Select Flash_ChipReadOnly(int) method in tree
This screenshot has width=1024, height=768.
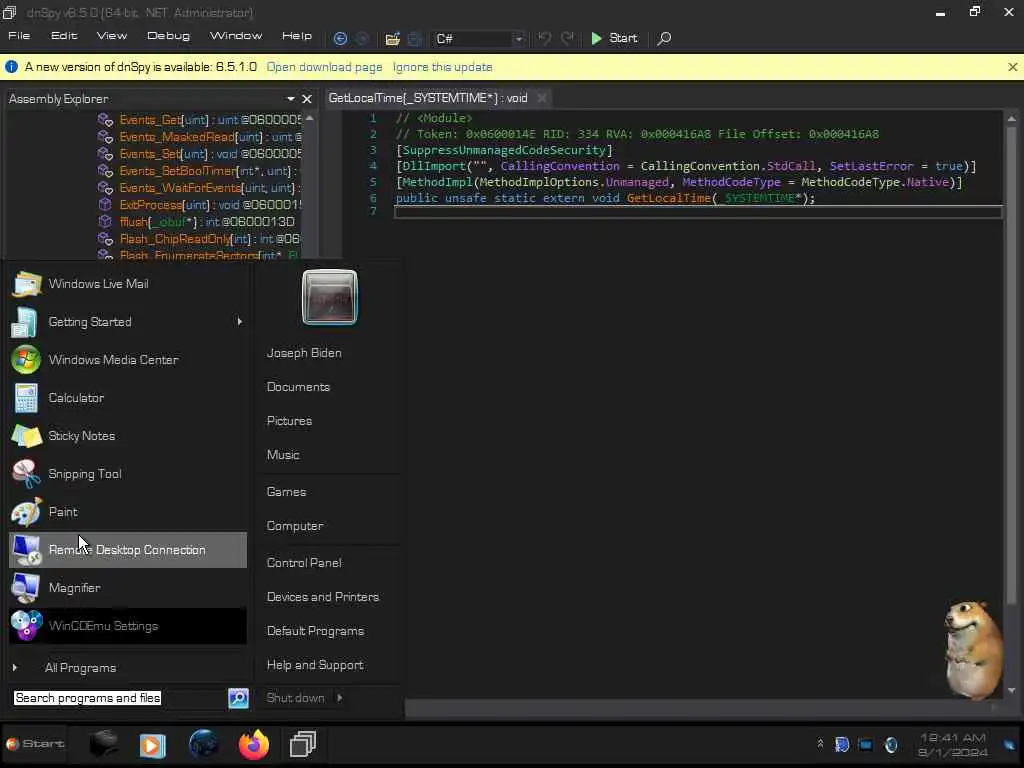(x=200, y=239)
